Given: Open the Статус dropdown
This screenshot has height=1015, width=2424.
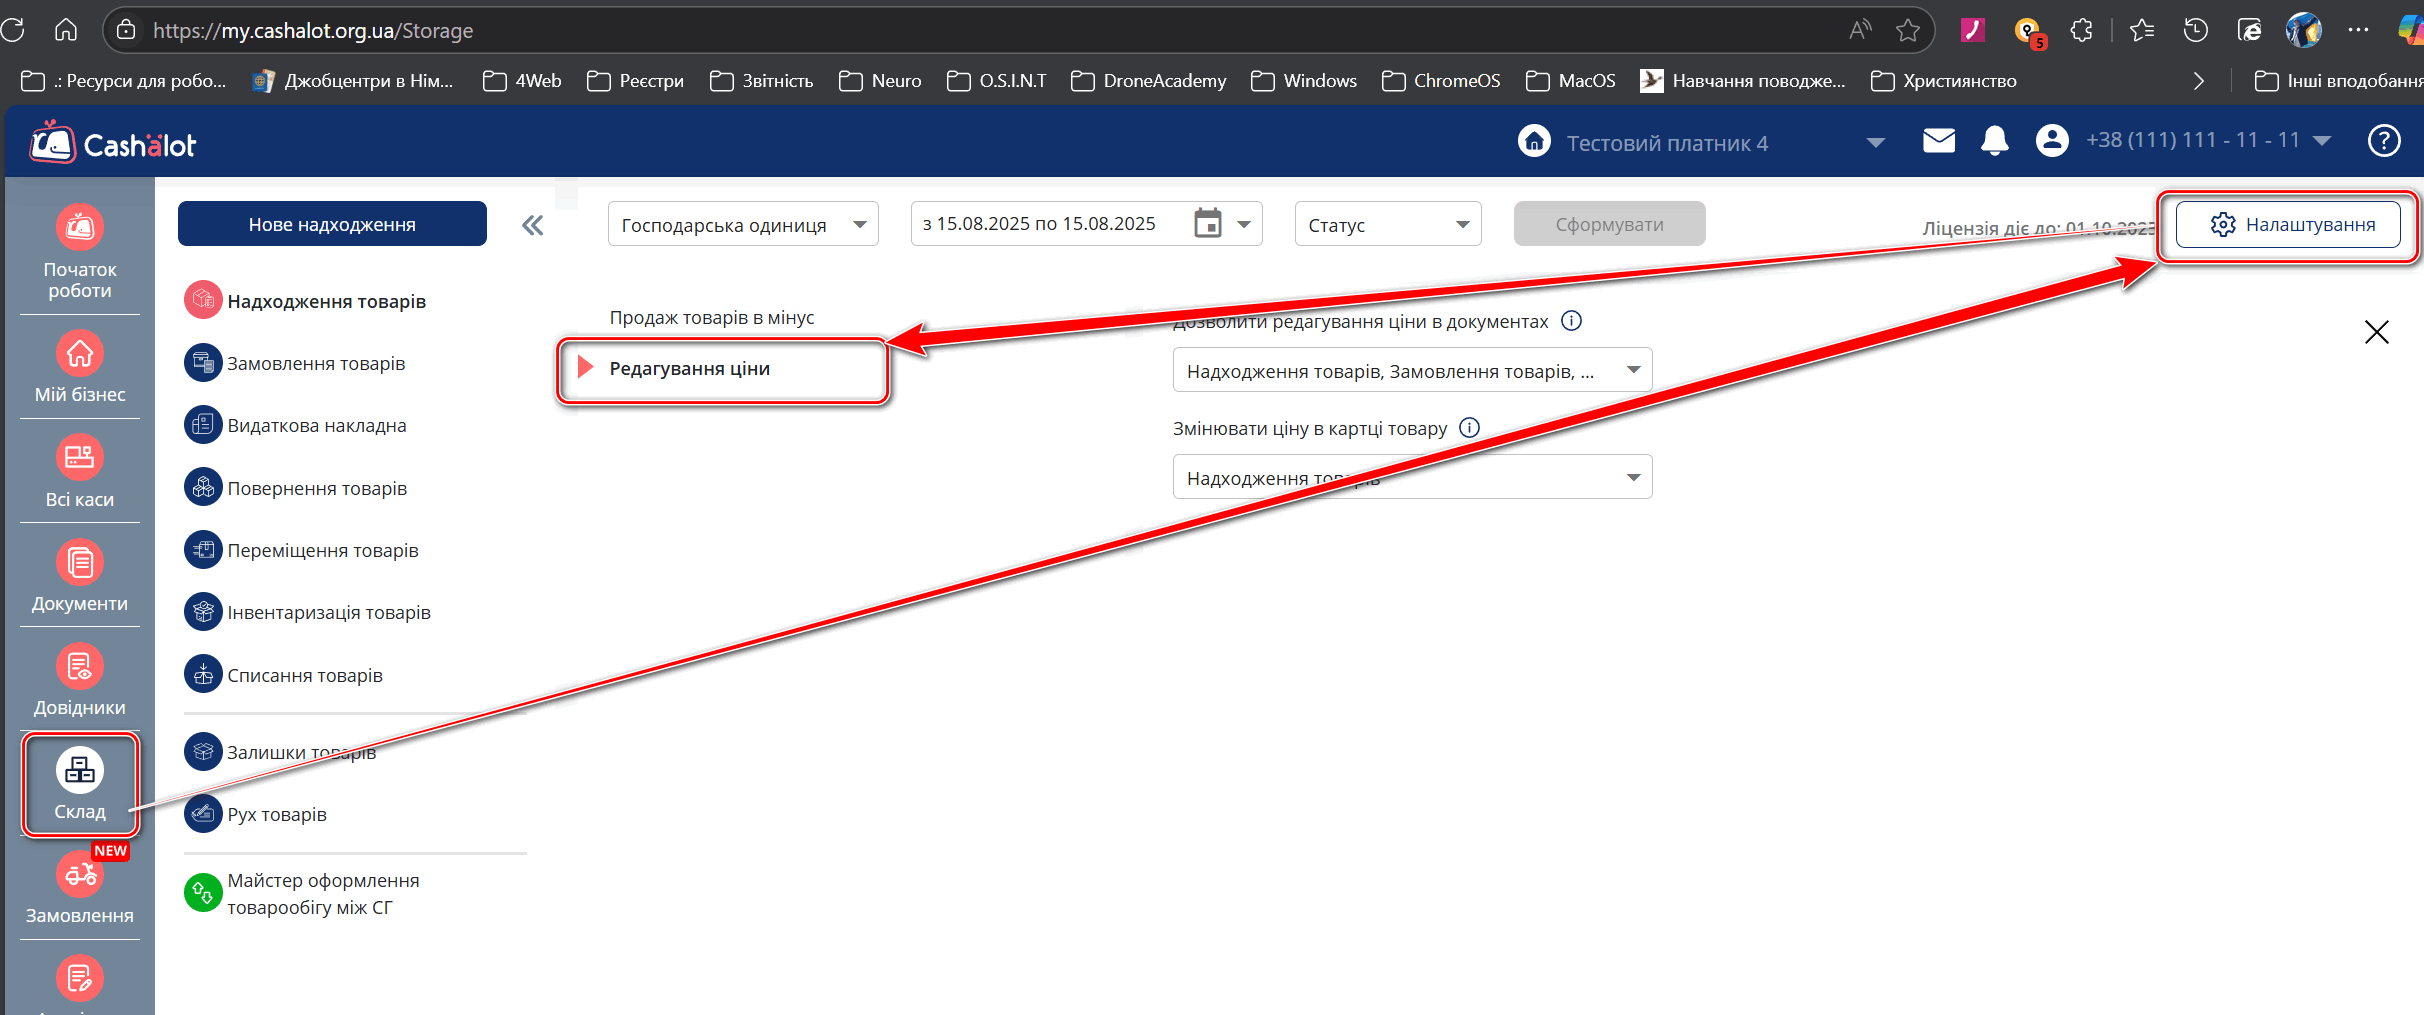Looking at the screenshot, I should pos(1387,224).
